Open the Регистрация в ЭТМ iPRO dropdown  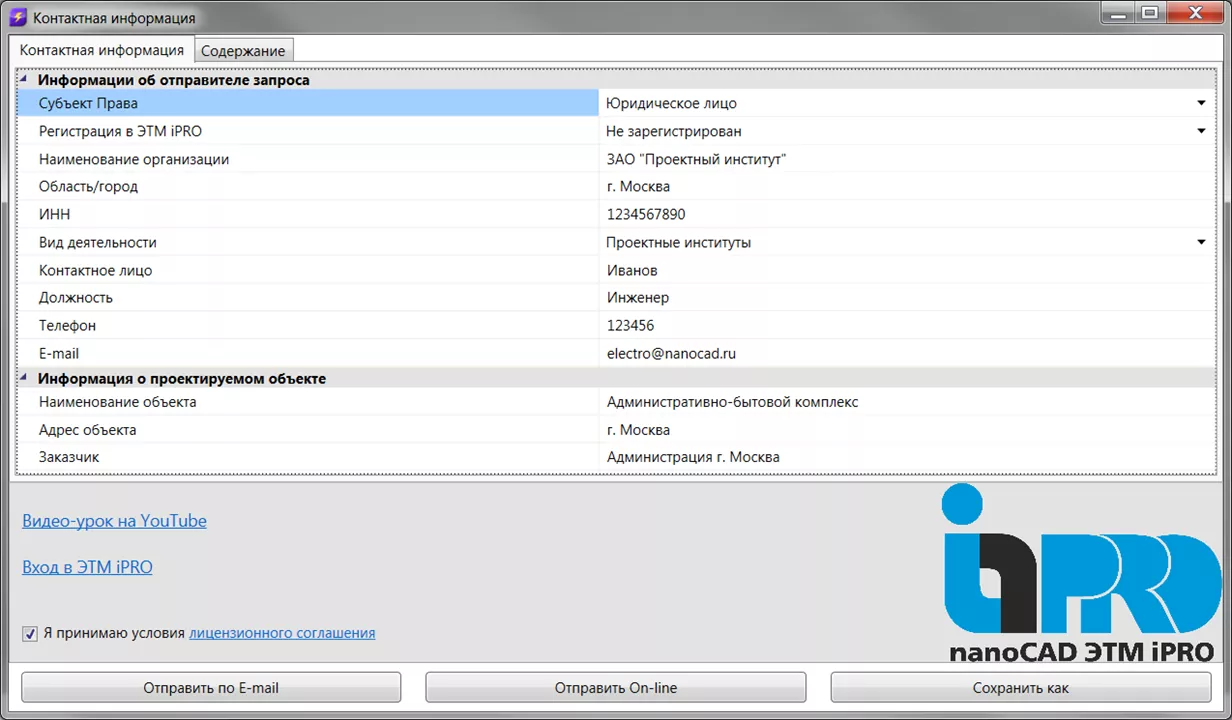(1201, 131)
